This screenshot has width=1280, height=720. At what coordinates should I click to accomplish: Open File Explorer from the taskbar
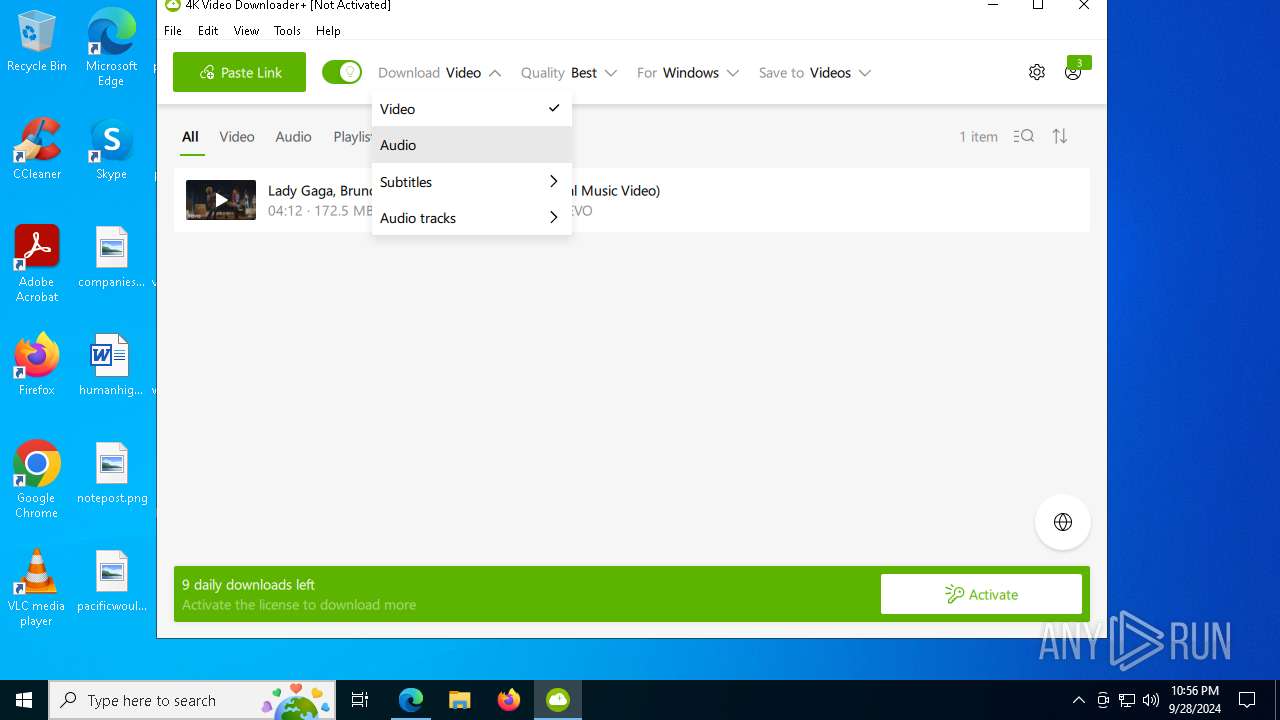tap(459, 700)
